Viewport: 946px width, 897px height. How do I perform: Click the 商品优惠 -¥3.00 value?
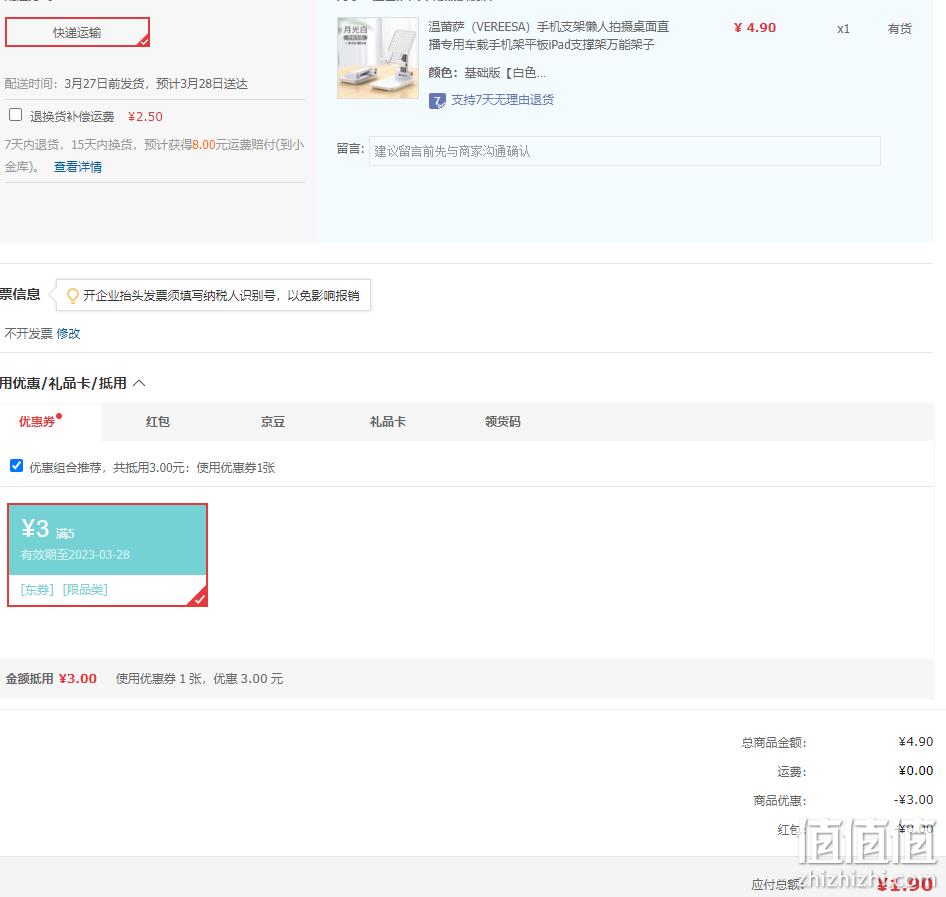913,799
